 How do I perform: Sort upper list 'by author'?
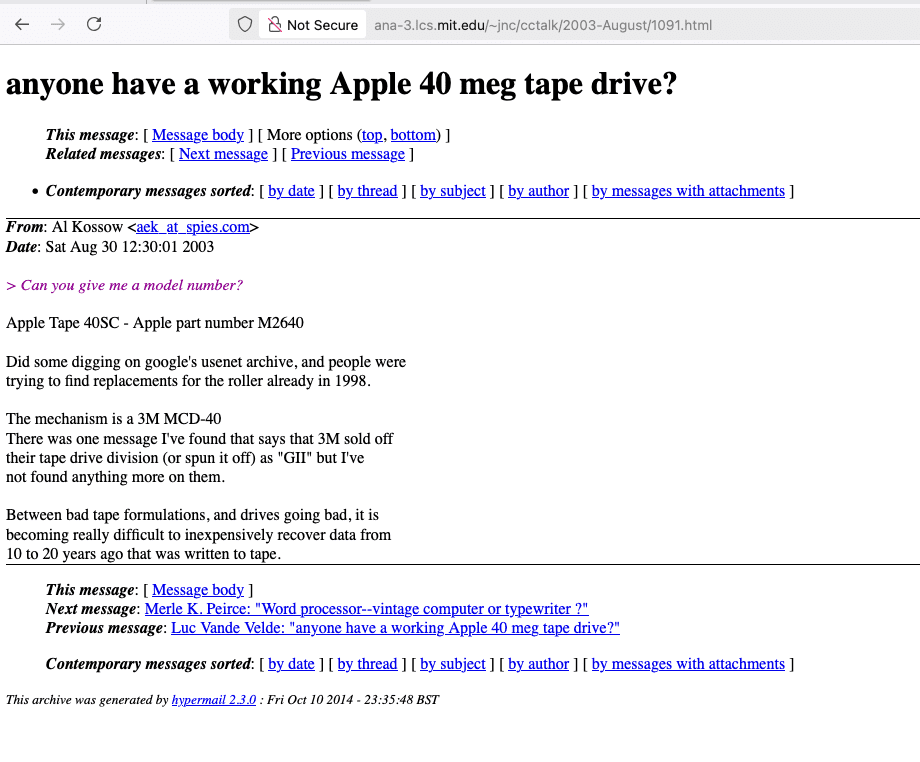(x=538, y=191)
